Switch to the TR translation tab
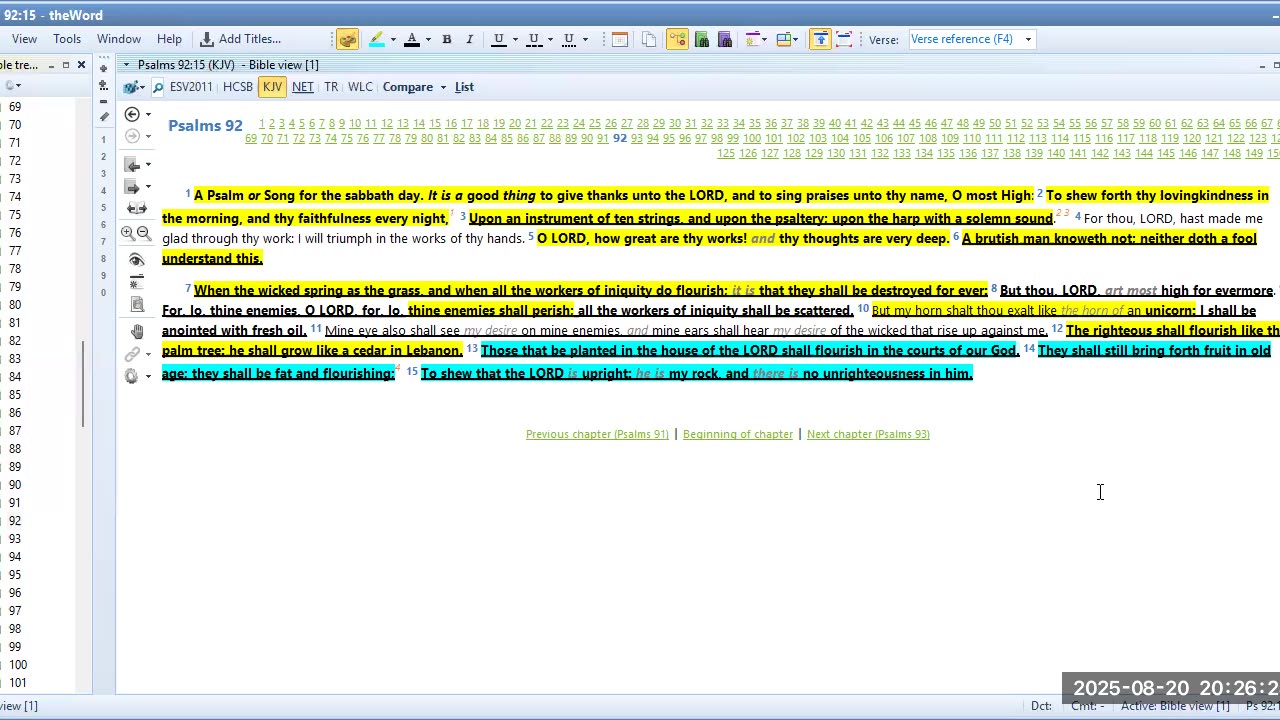The height and width of the screenshot is (720, 1280). 331,87
